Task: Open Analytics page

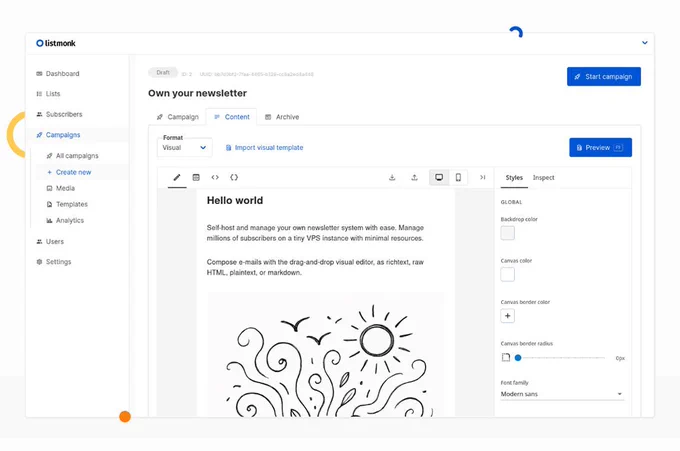Action: (70, 220)
